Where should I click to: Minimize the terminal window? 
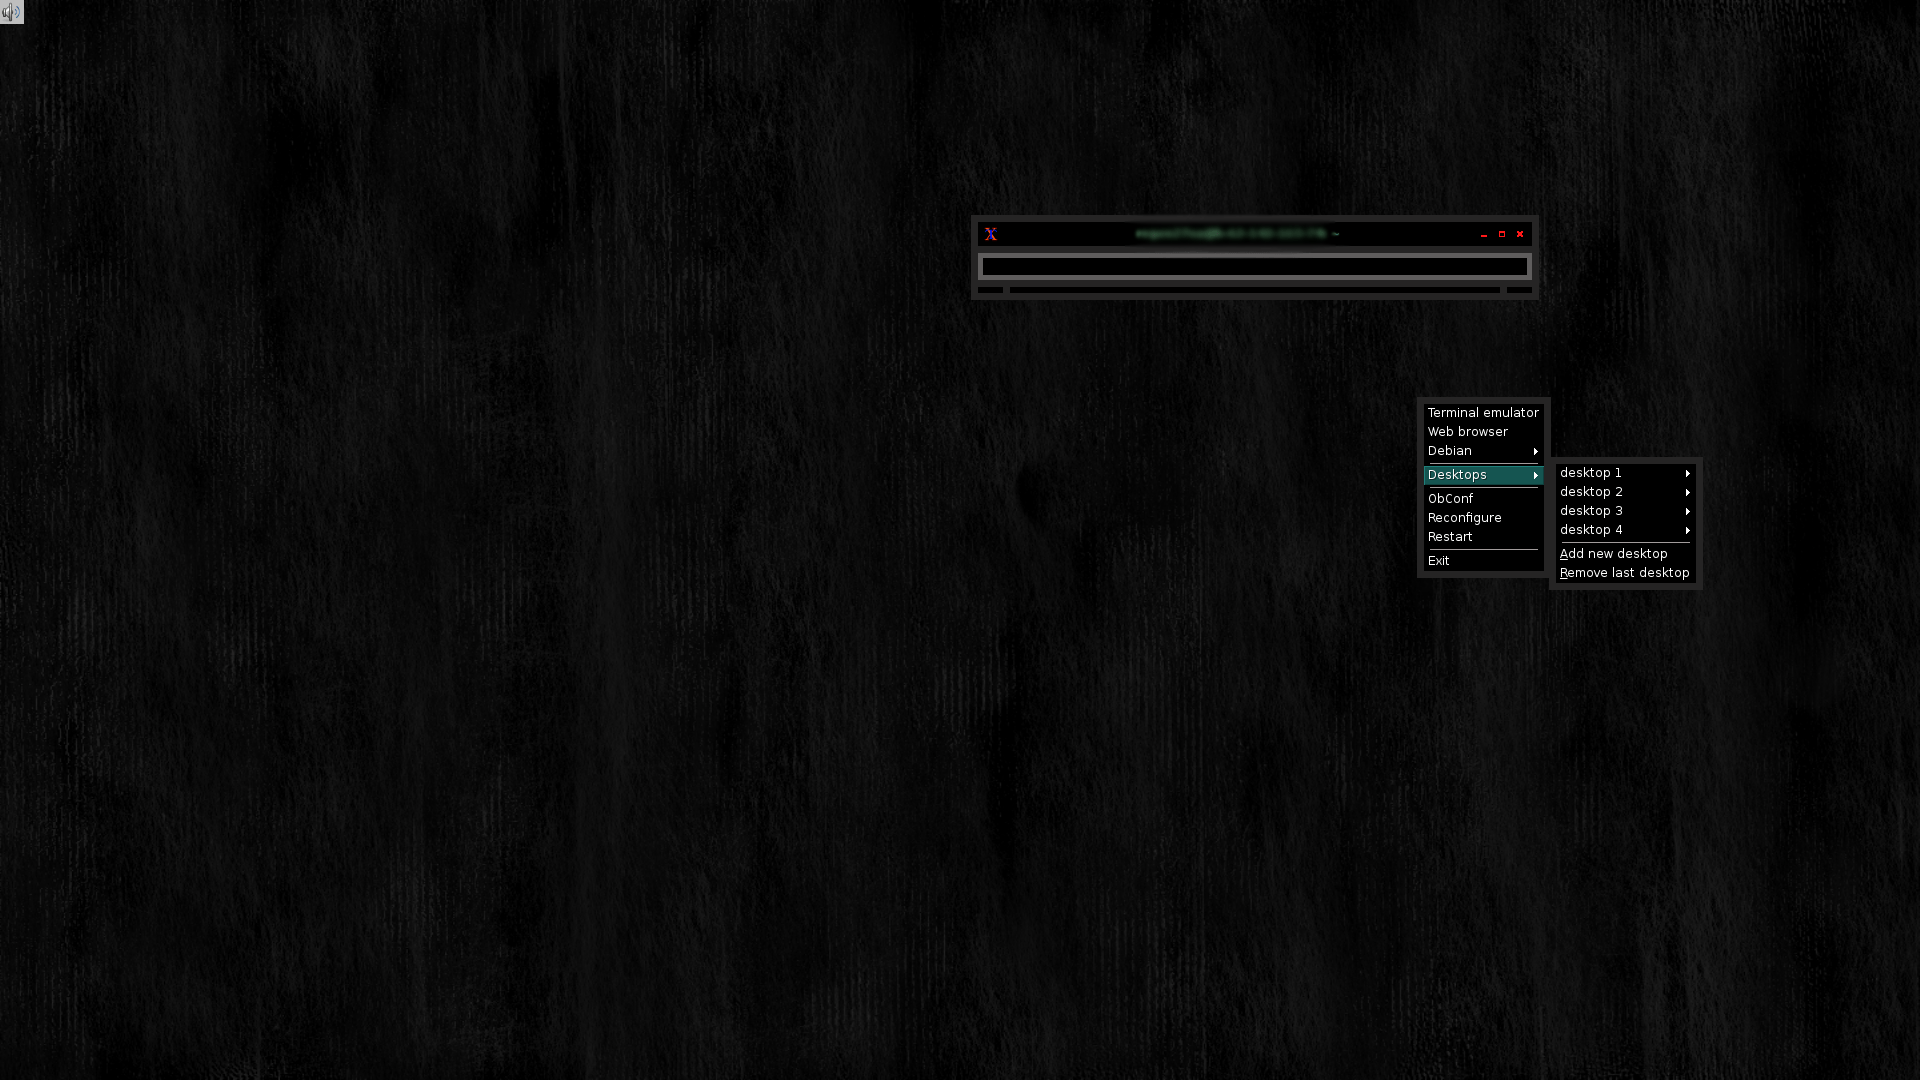pyautogui.click(x=1484, y=234)
